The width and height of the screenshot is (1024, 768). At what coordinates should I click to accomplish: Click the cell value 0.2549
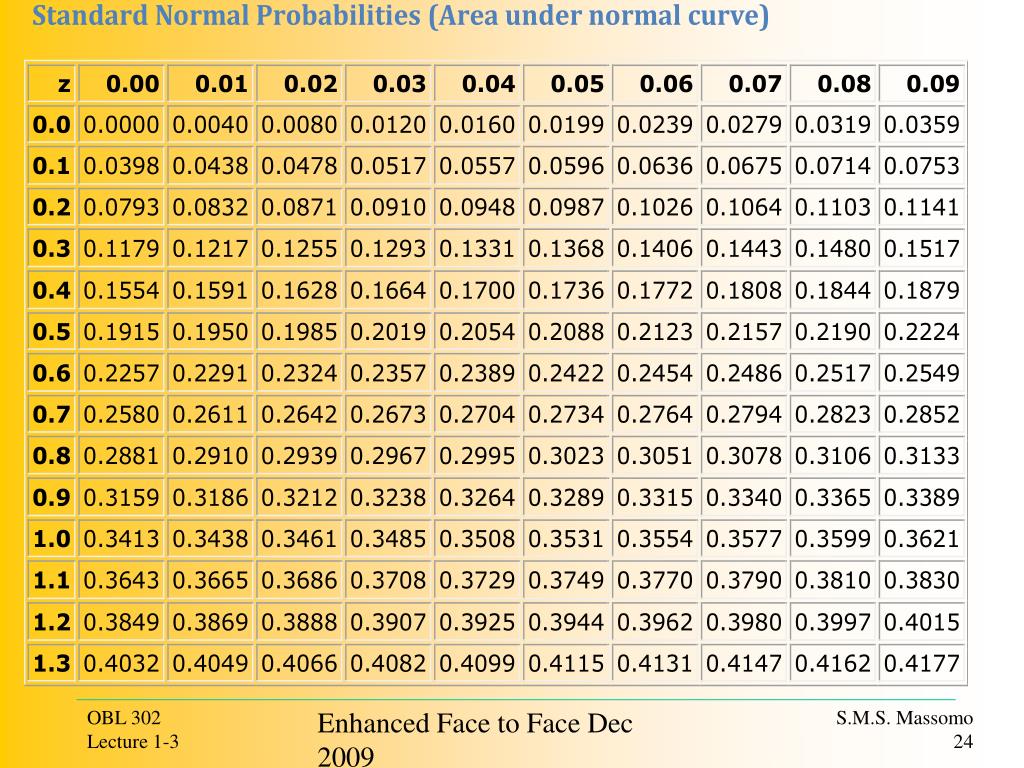(x=921, y=374)
